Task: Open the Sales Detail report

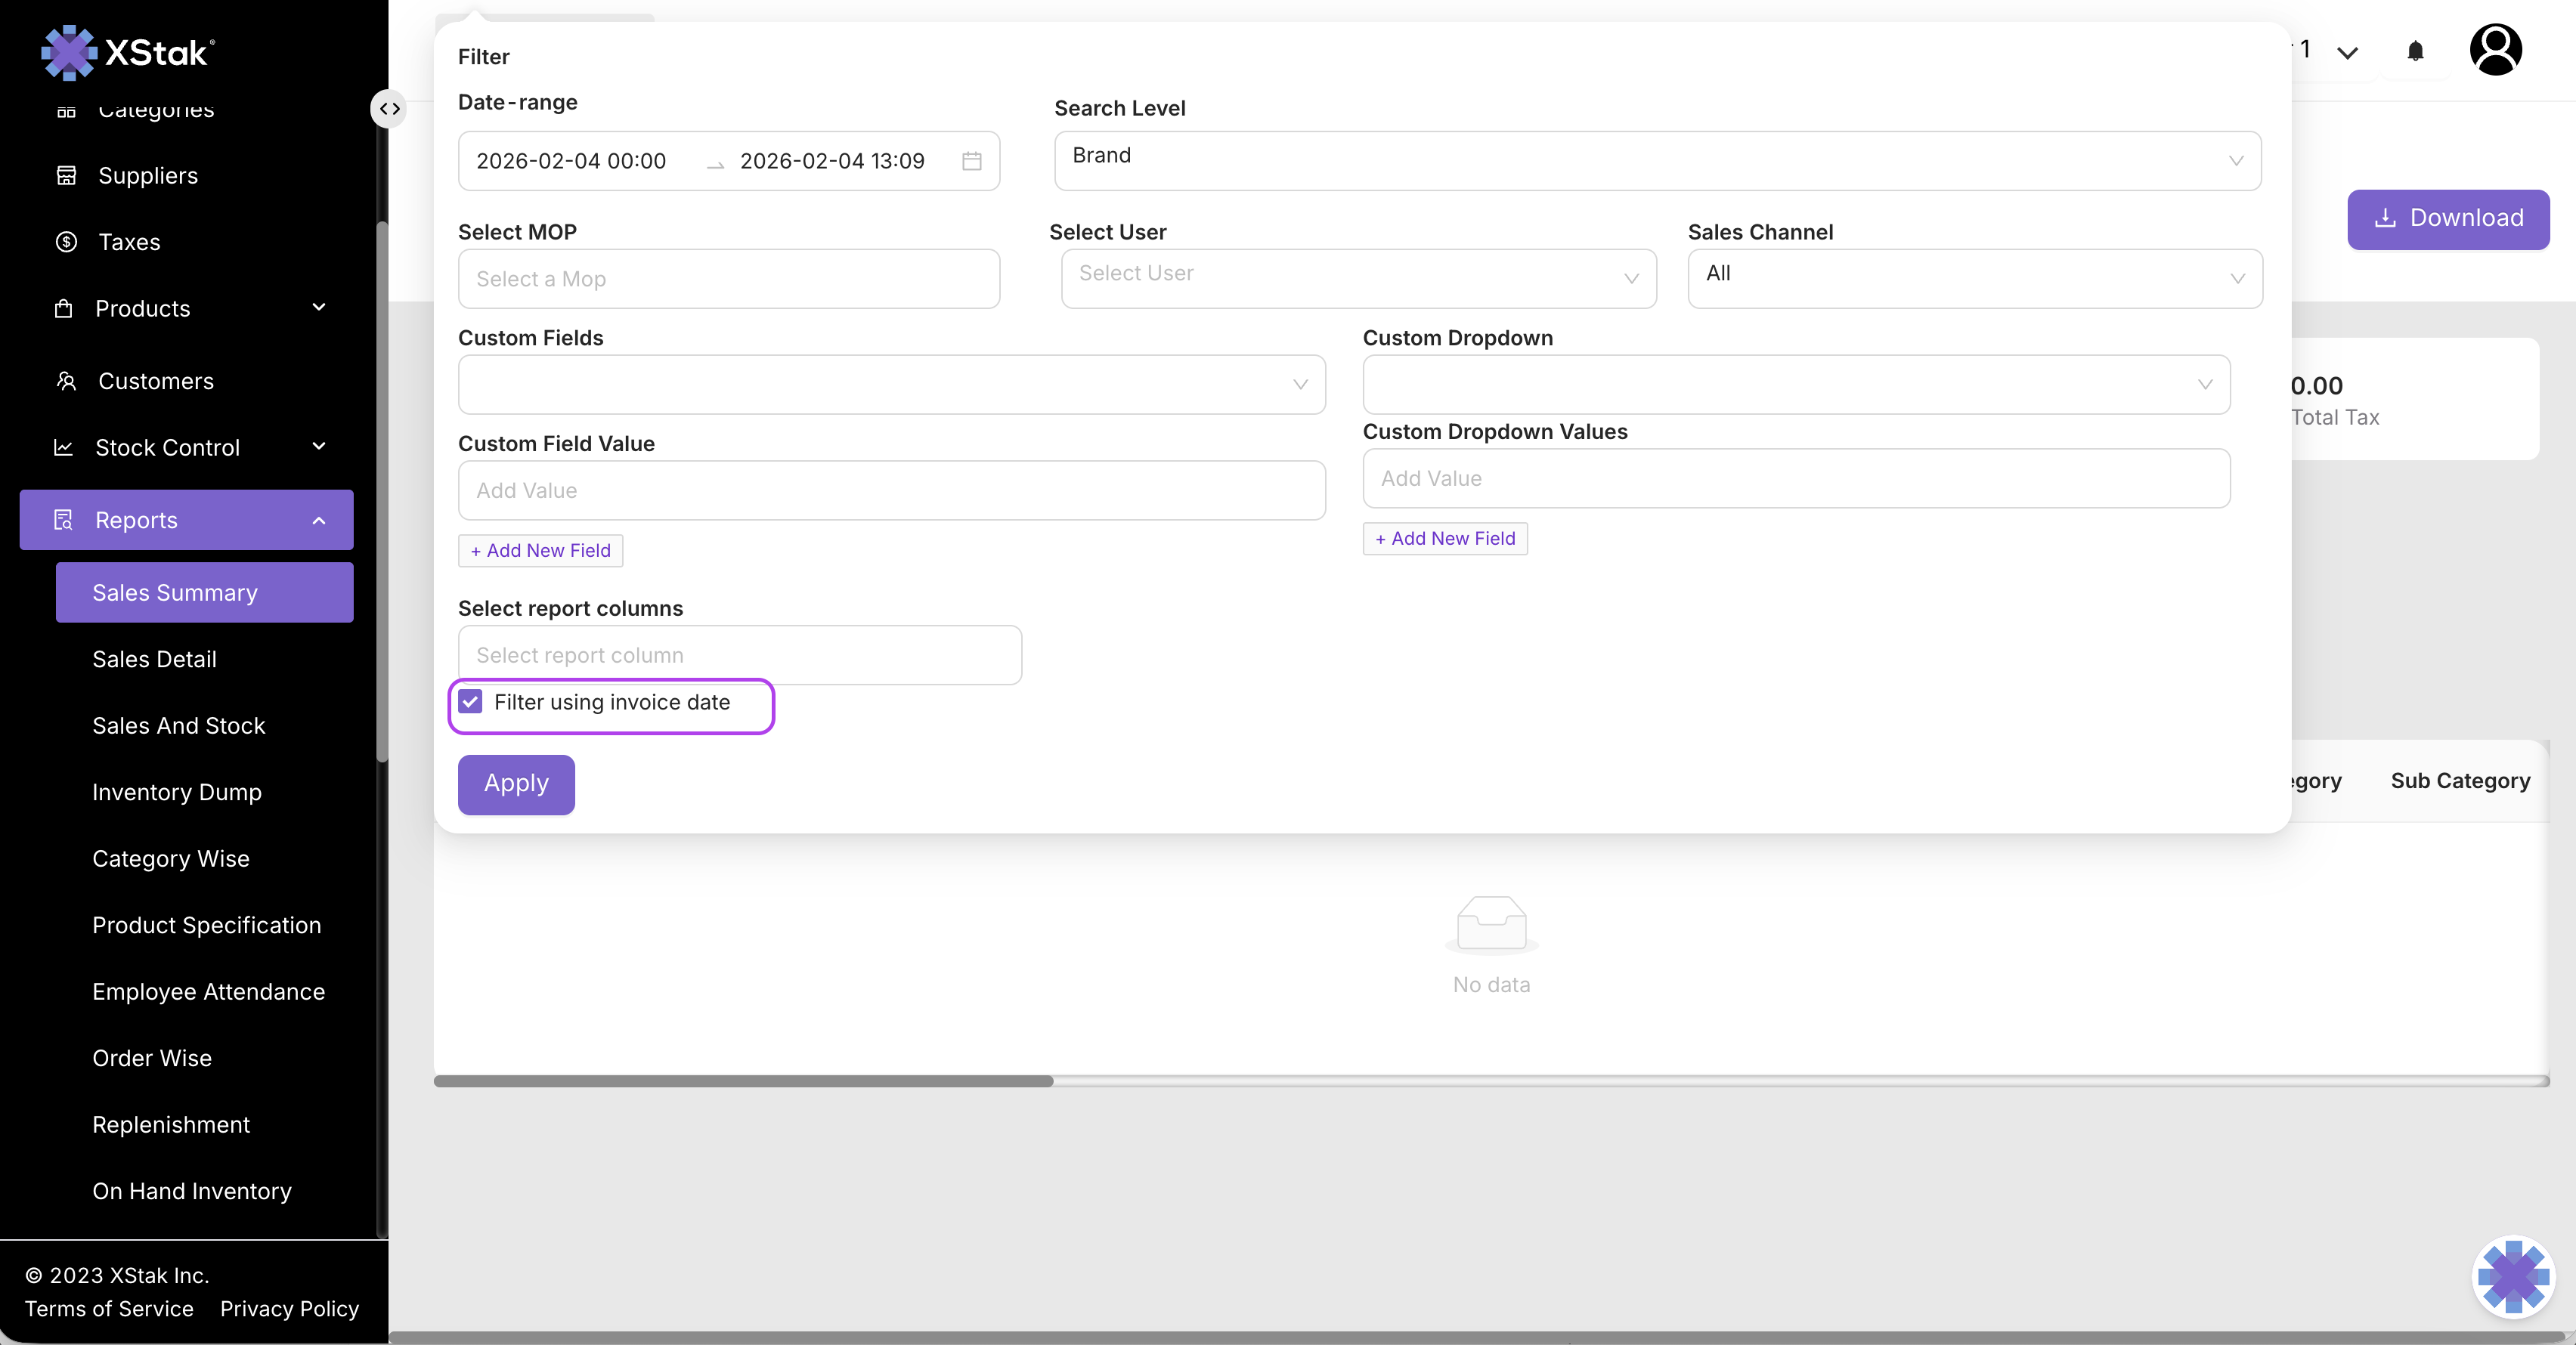Action: [154, 659]
